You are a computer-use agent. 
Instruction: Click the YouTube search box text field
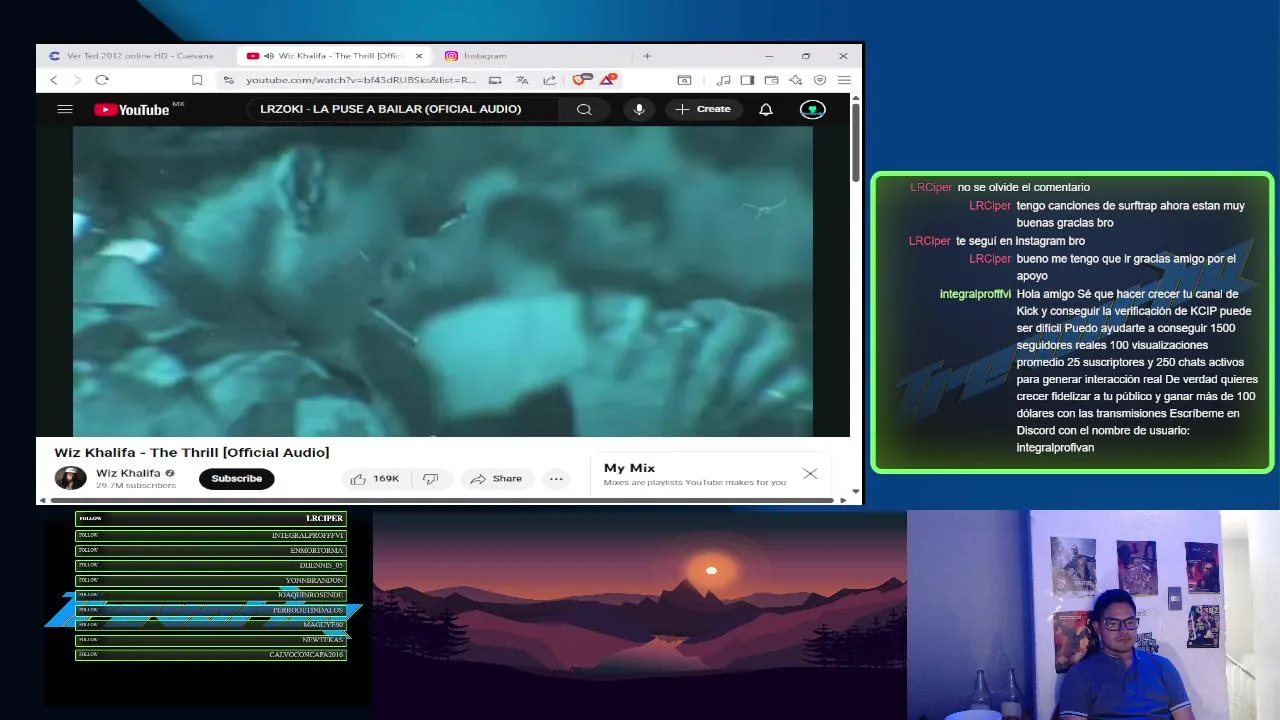click(x=403, y=109)
